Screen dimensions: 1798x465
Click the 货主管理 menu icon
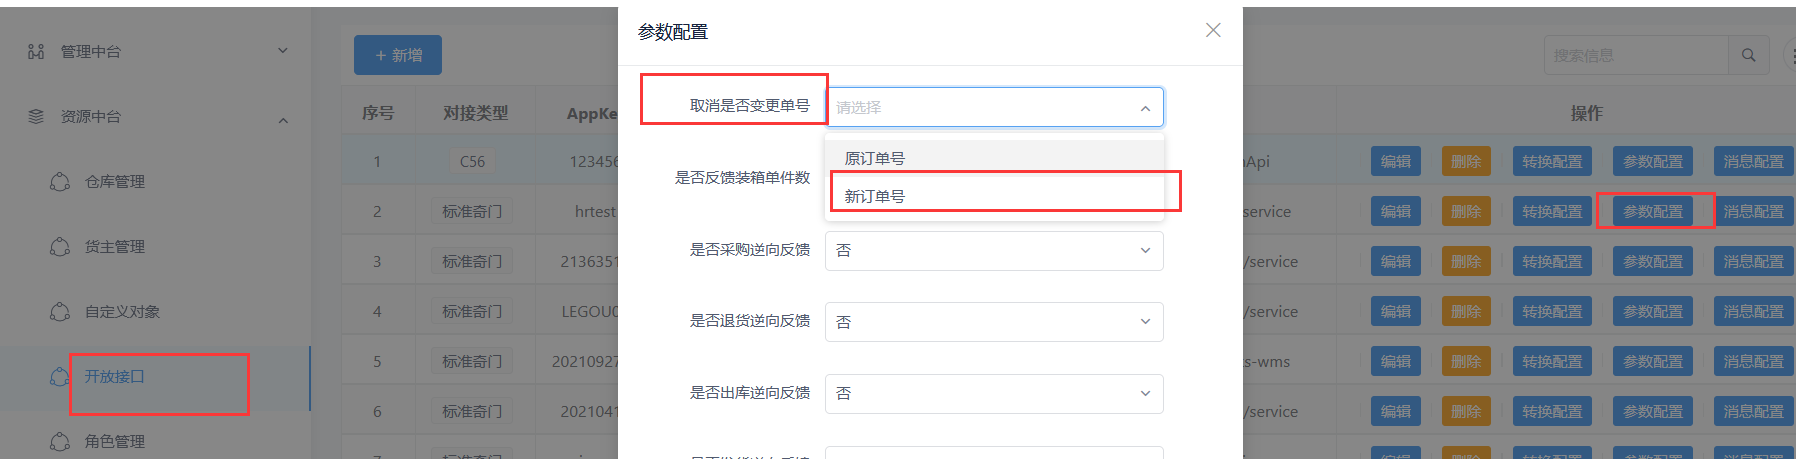pyautogui.click(x=60, y=246)
